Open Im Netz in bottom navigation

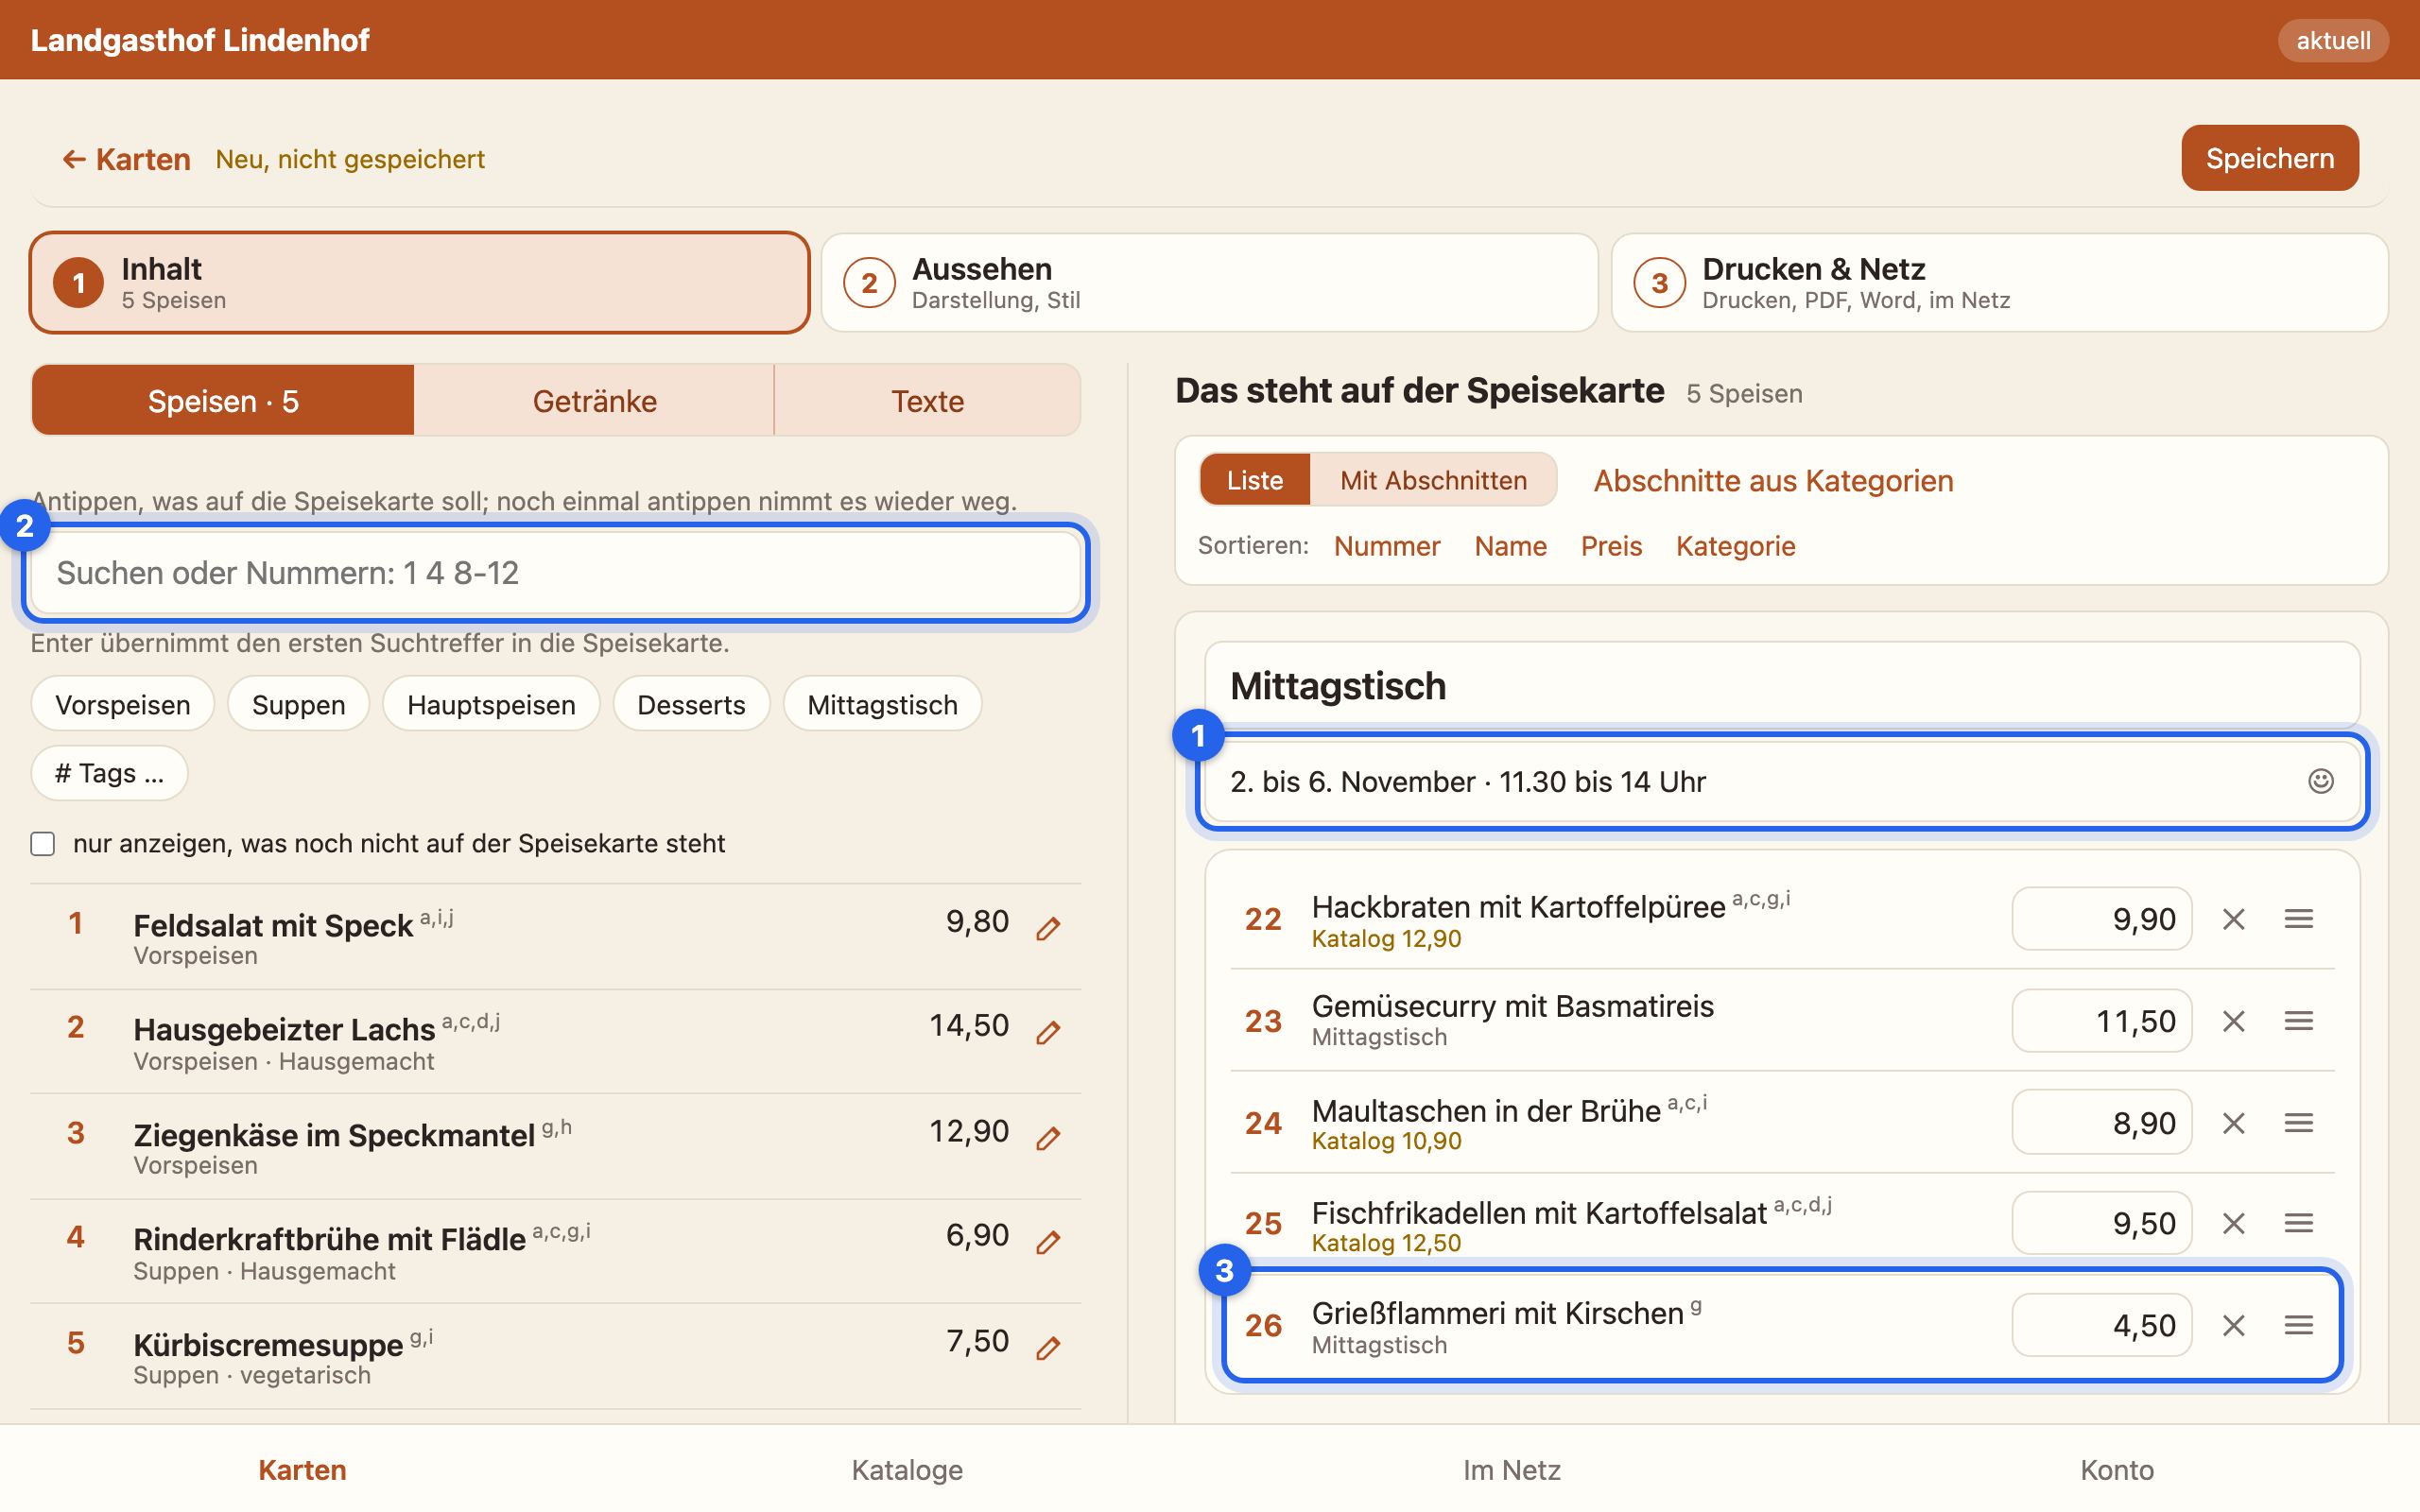coord(1511,1470)
